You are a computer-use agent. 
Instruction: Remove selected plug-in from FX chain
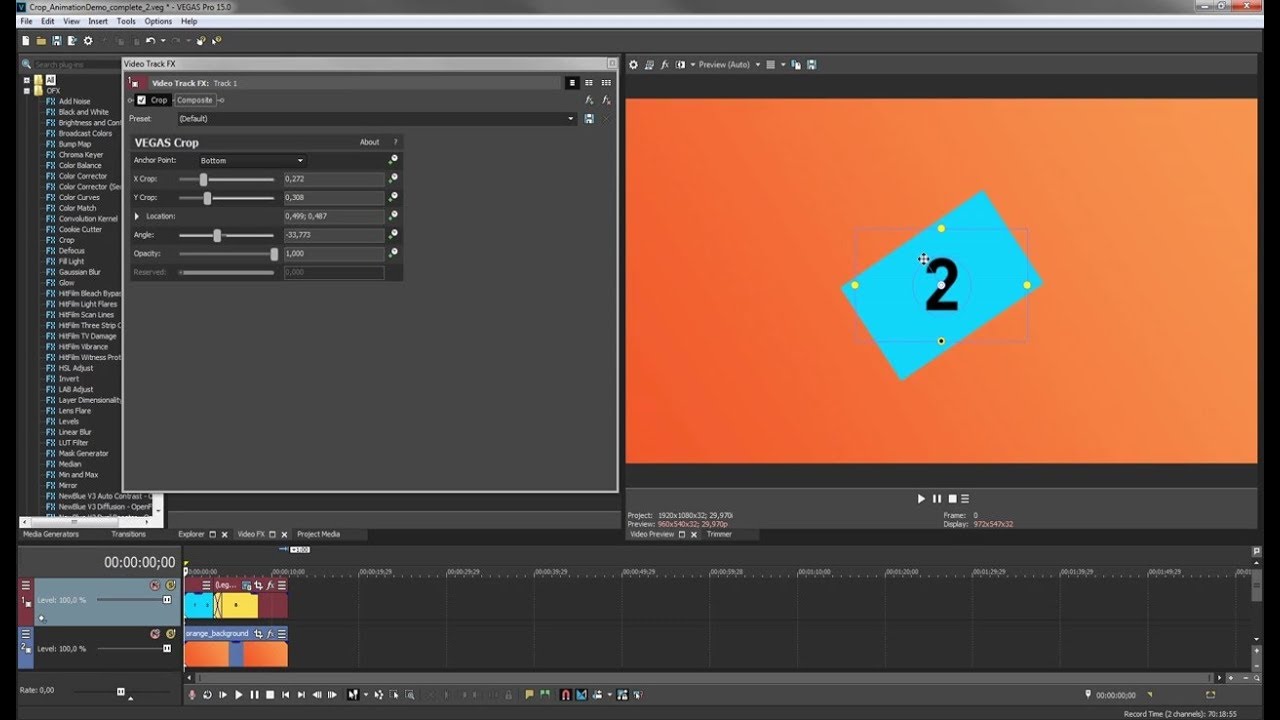coord(605,100)
